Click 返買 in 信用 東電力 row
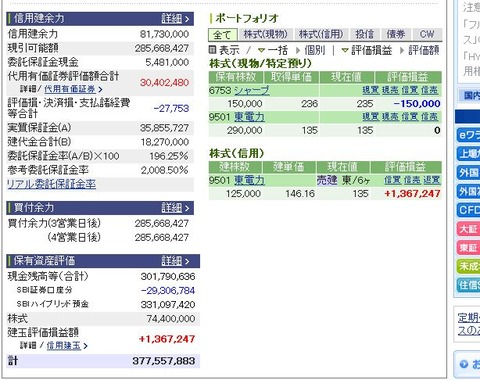This screenshot has height=380, width=480. point(432,180)
